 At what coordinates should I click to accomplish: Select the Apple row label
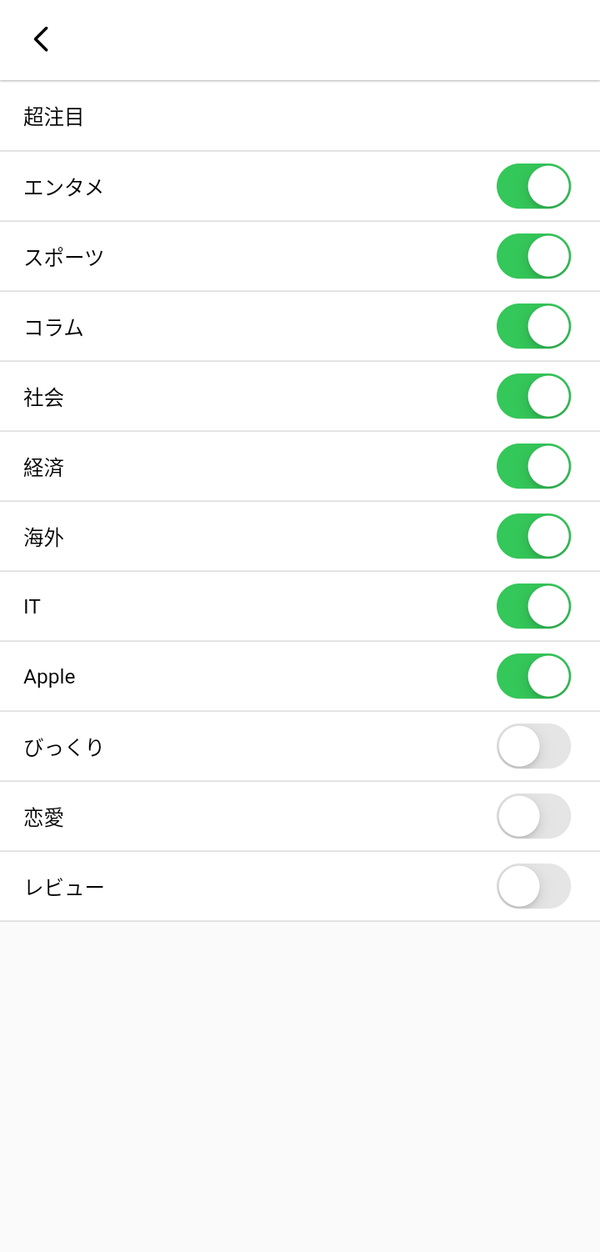50,677
